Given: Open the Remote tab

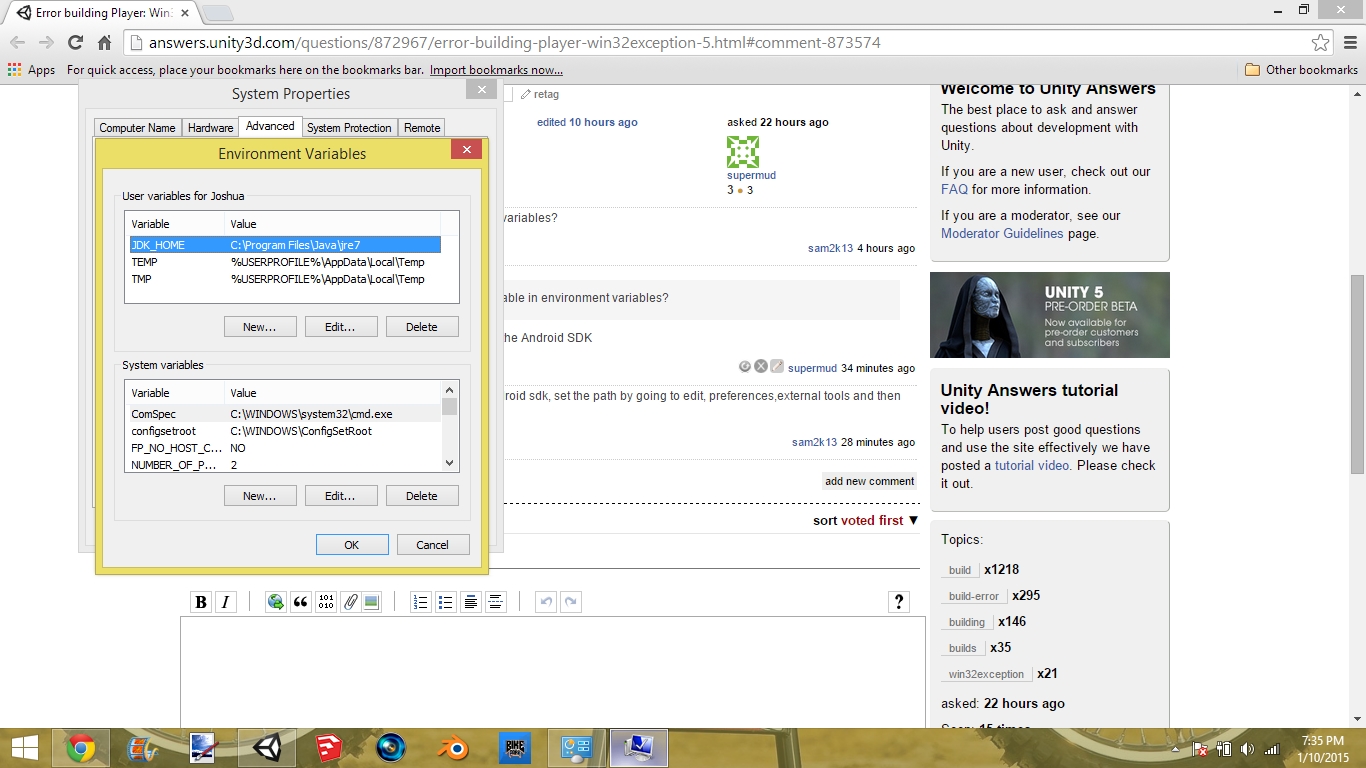Looking at the screenshot, I should (x=422, y=128).
